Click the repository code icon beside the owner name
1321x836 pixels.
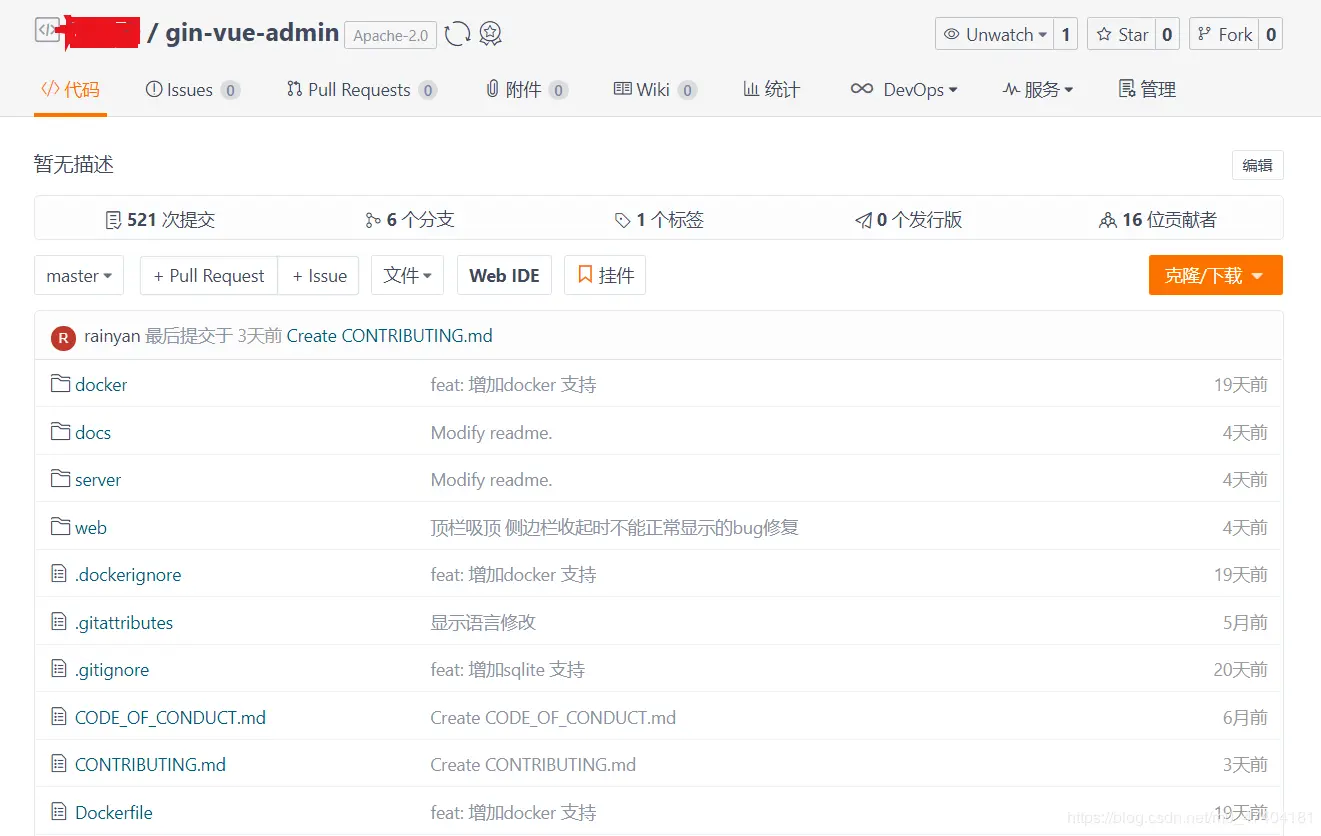47,30
